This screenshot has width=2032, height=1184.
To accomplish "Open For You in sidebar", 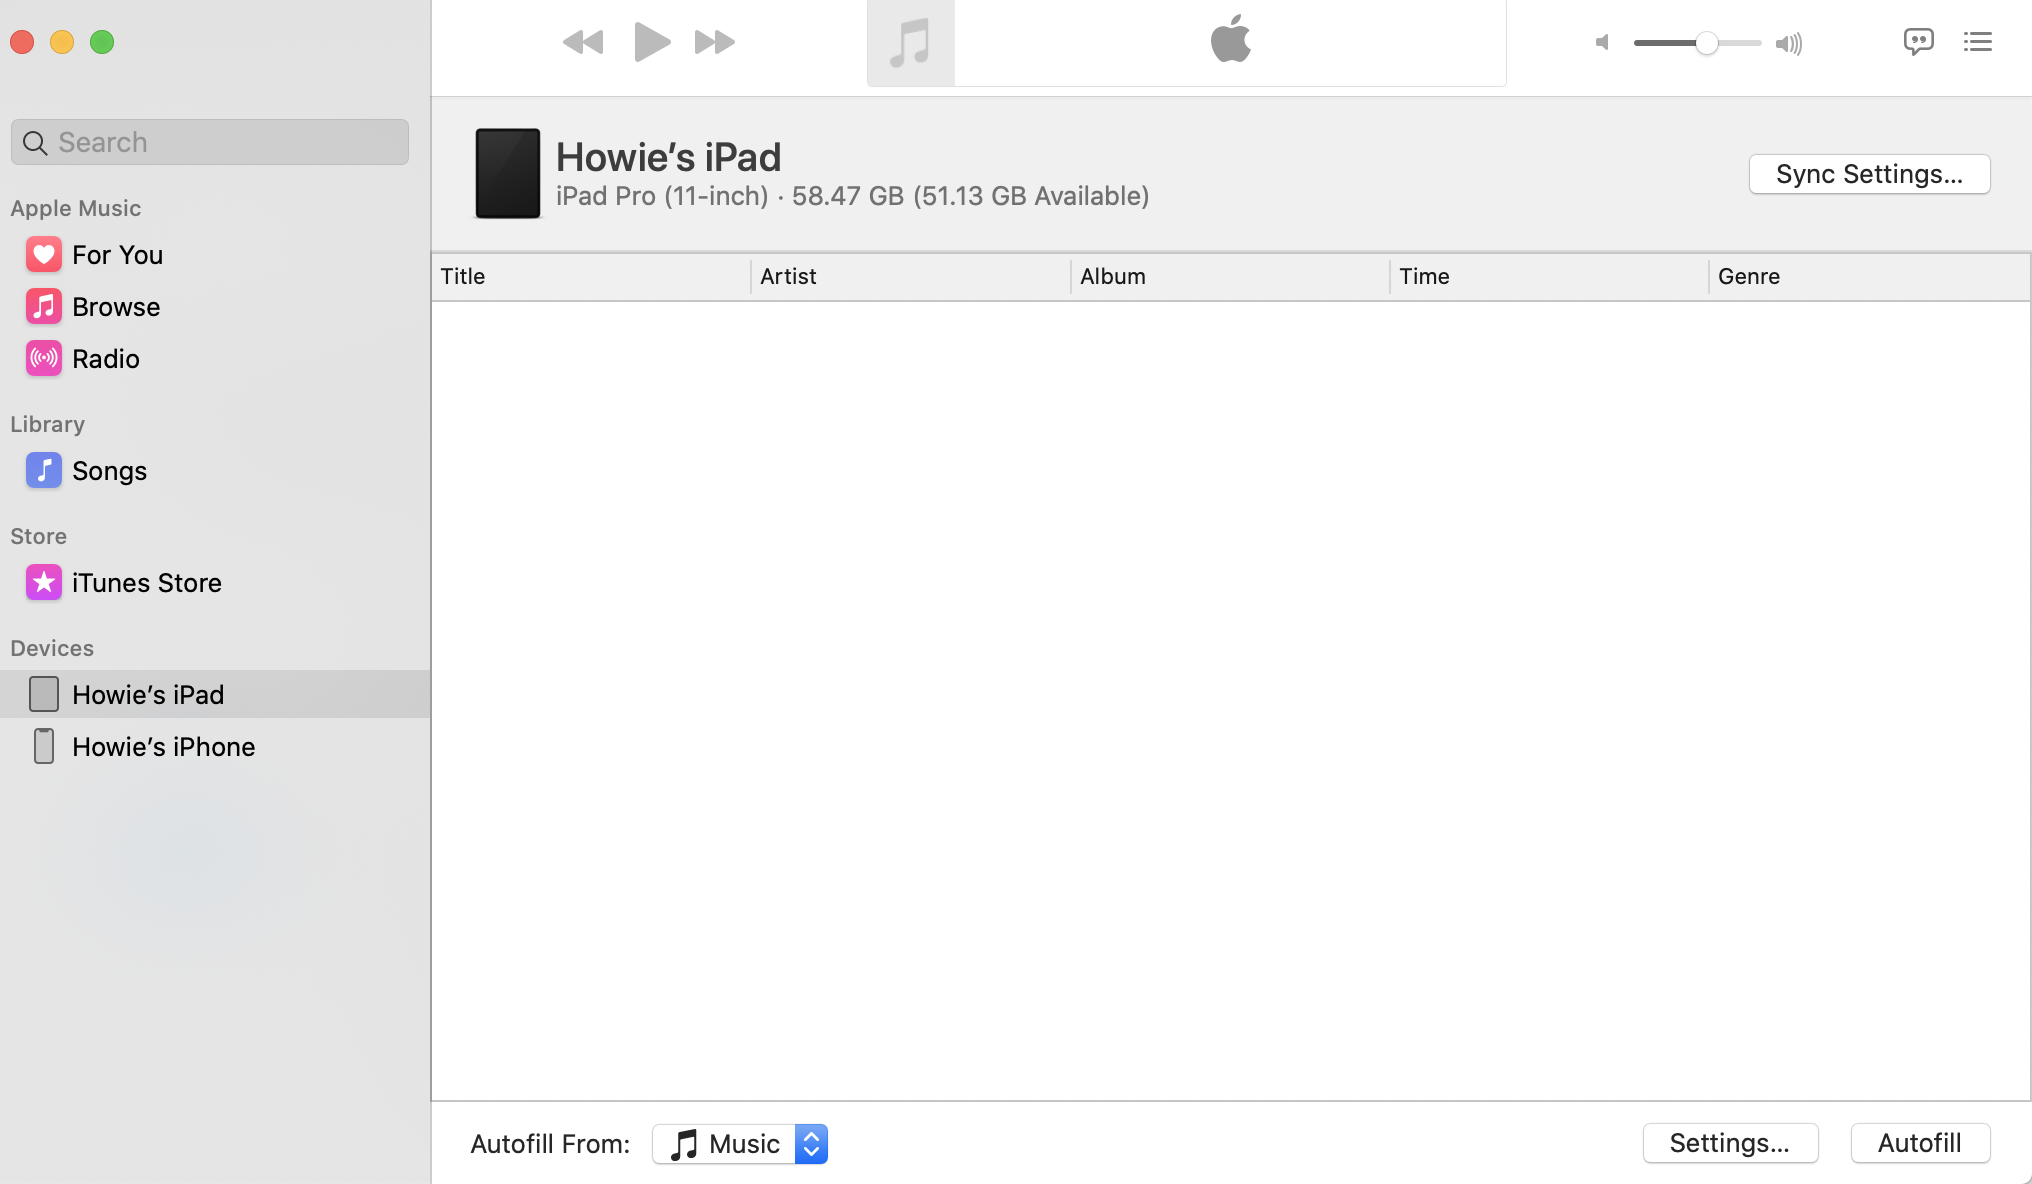I will (117, 255).
